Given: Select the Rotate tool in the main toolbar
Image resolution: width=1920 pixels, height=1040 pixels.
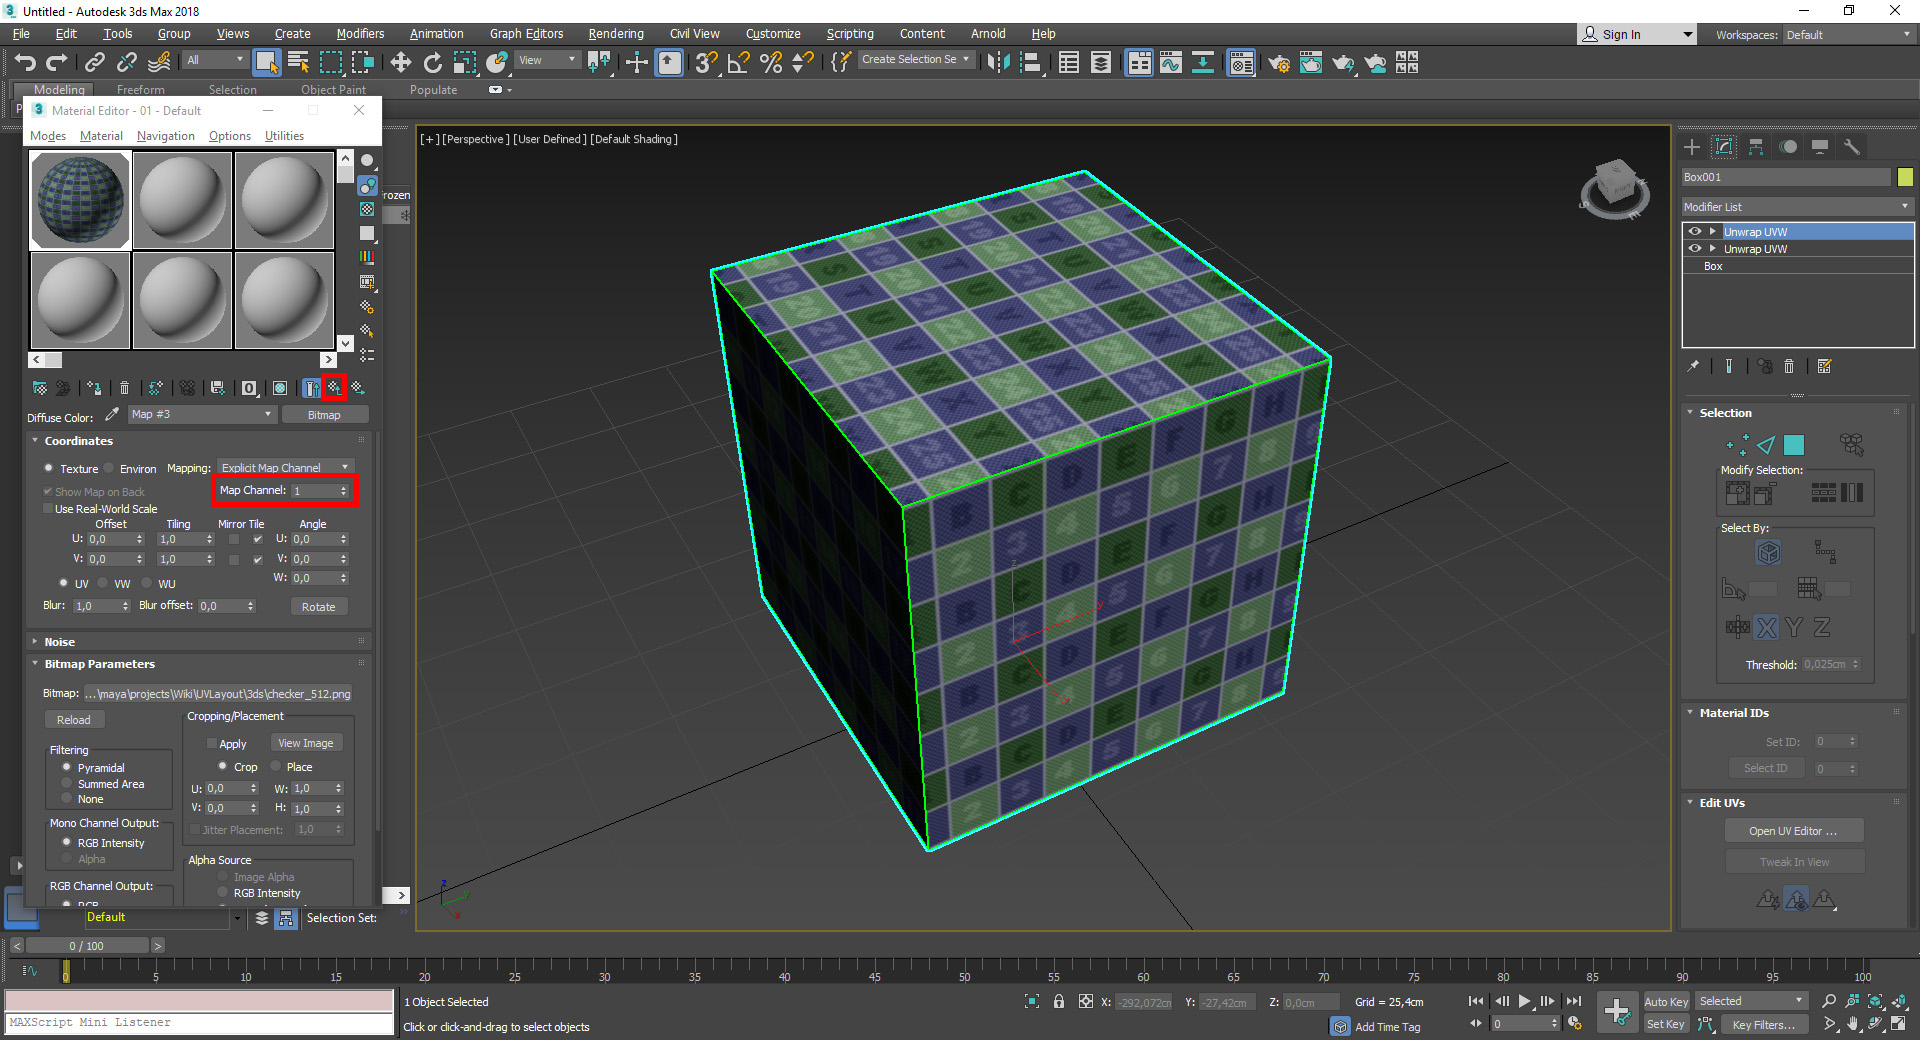Looking at the screenshot, I should [432, 63].
